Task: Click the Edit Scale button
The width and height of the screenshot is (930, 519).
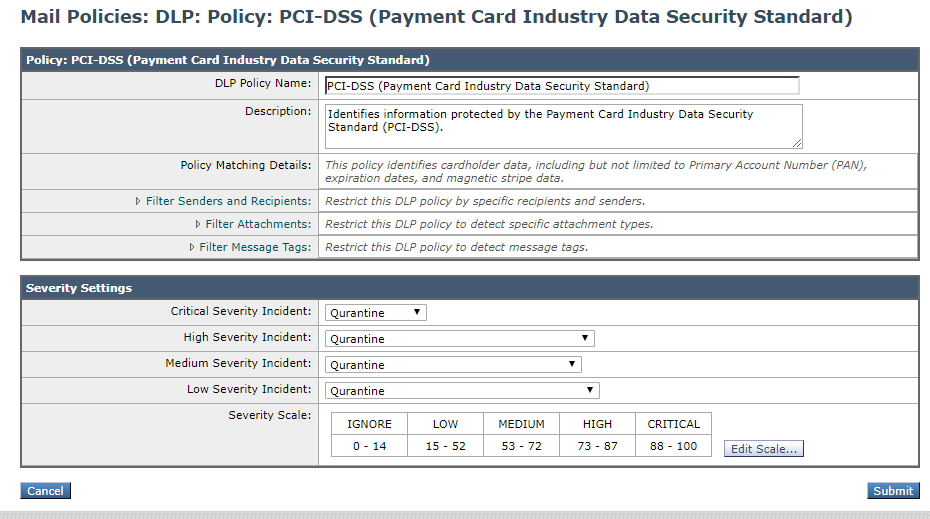Action: click(x=764, y=448)
